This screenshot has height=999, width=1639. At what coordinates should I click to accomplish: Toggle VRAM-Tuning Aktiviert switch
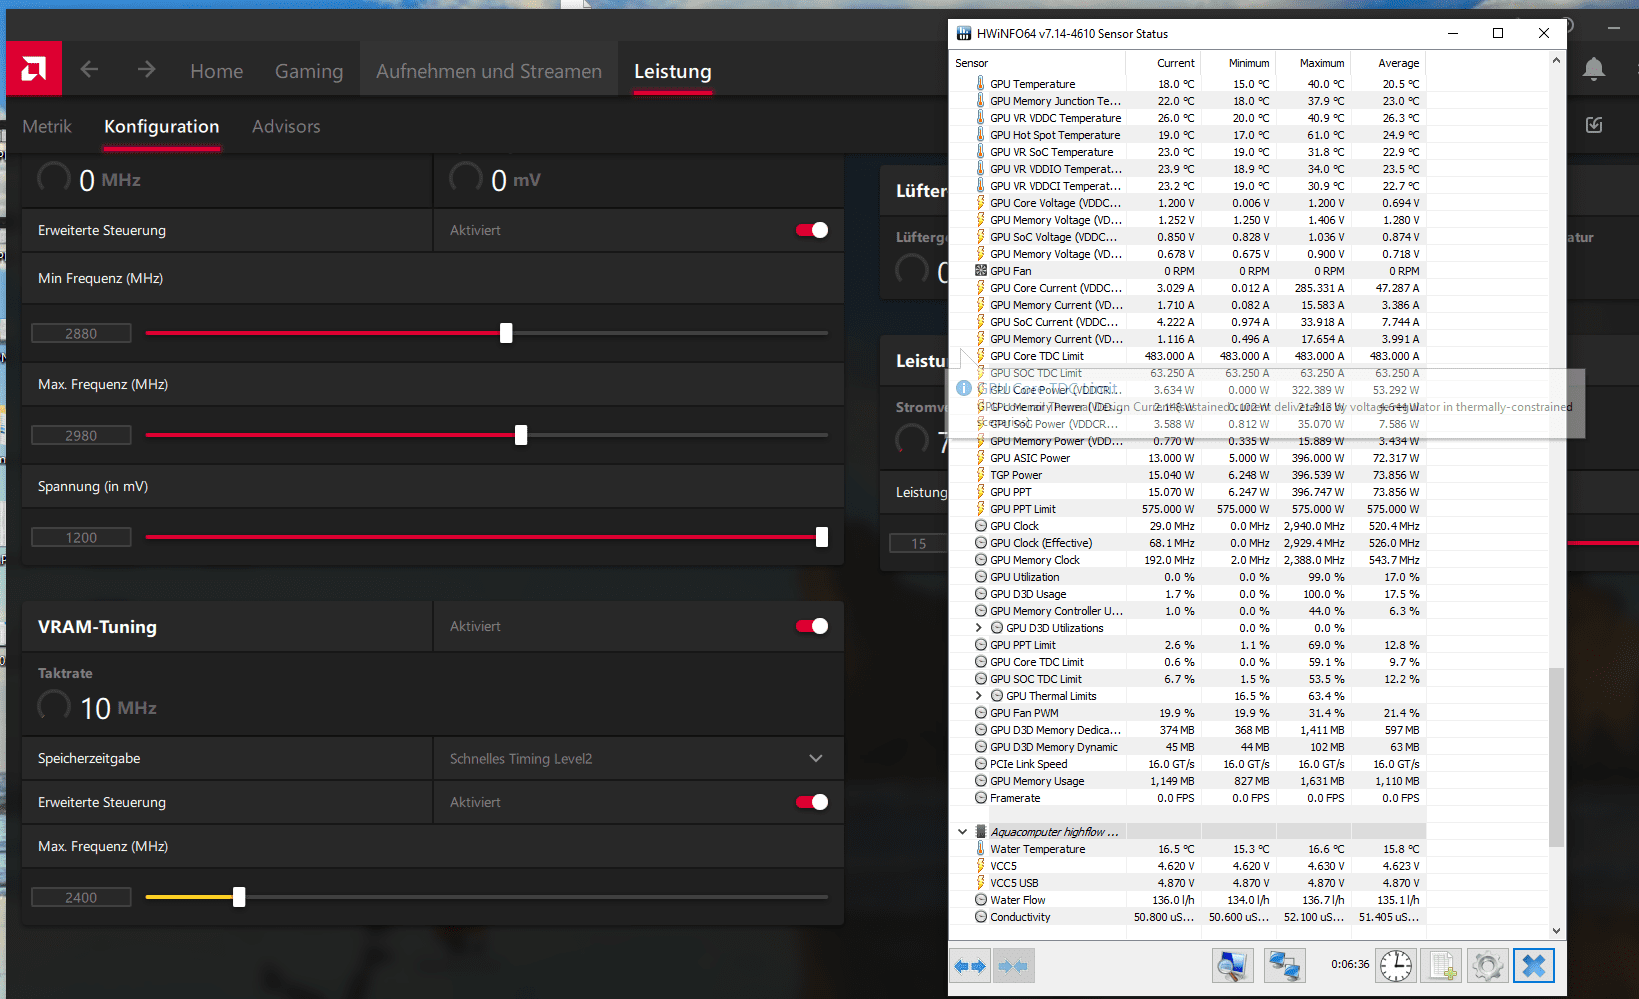[x=812, y=626]
